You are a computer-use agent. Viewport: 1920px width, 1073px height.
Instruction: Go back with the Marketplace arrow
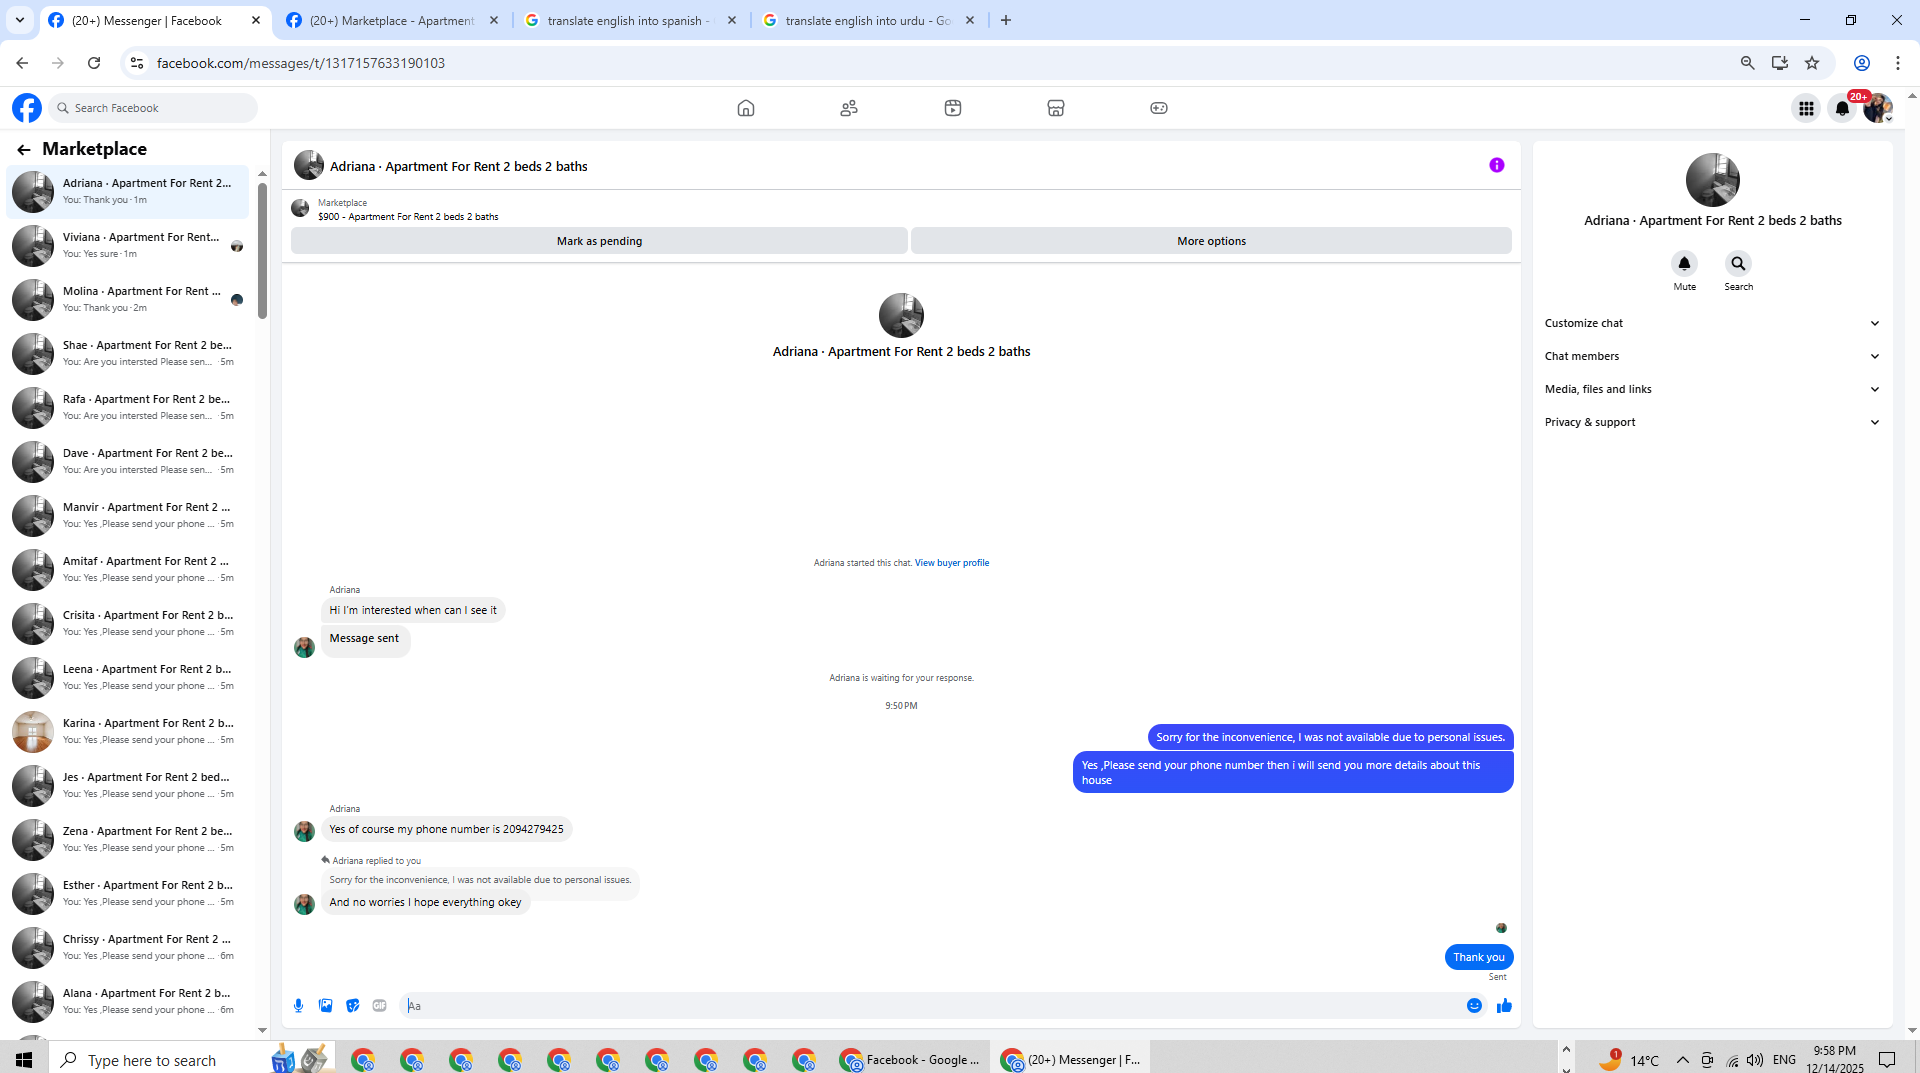[x=24, y=150]
